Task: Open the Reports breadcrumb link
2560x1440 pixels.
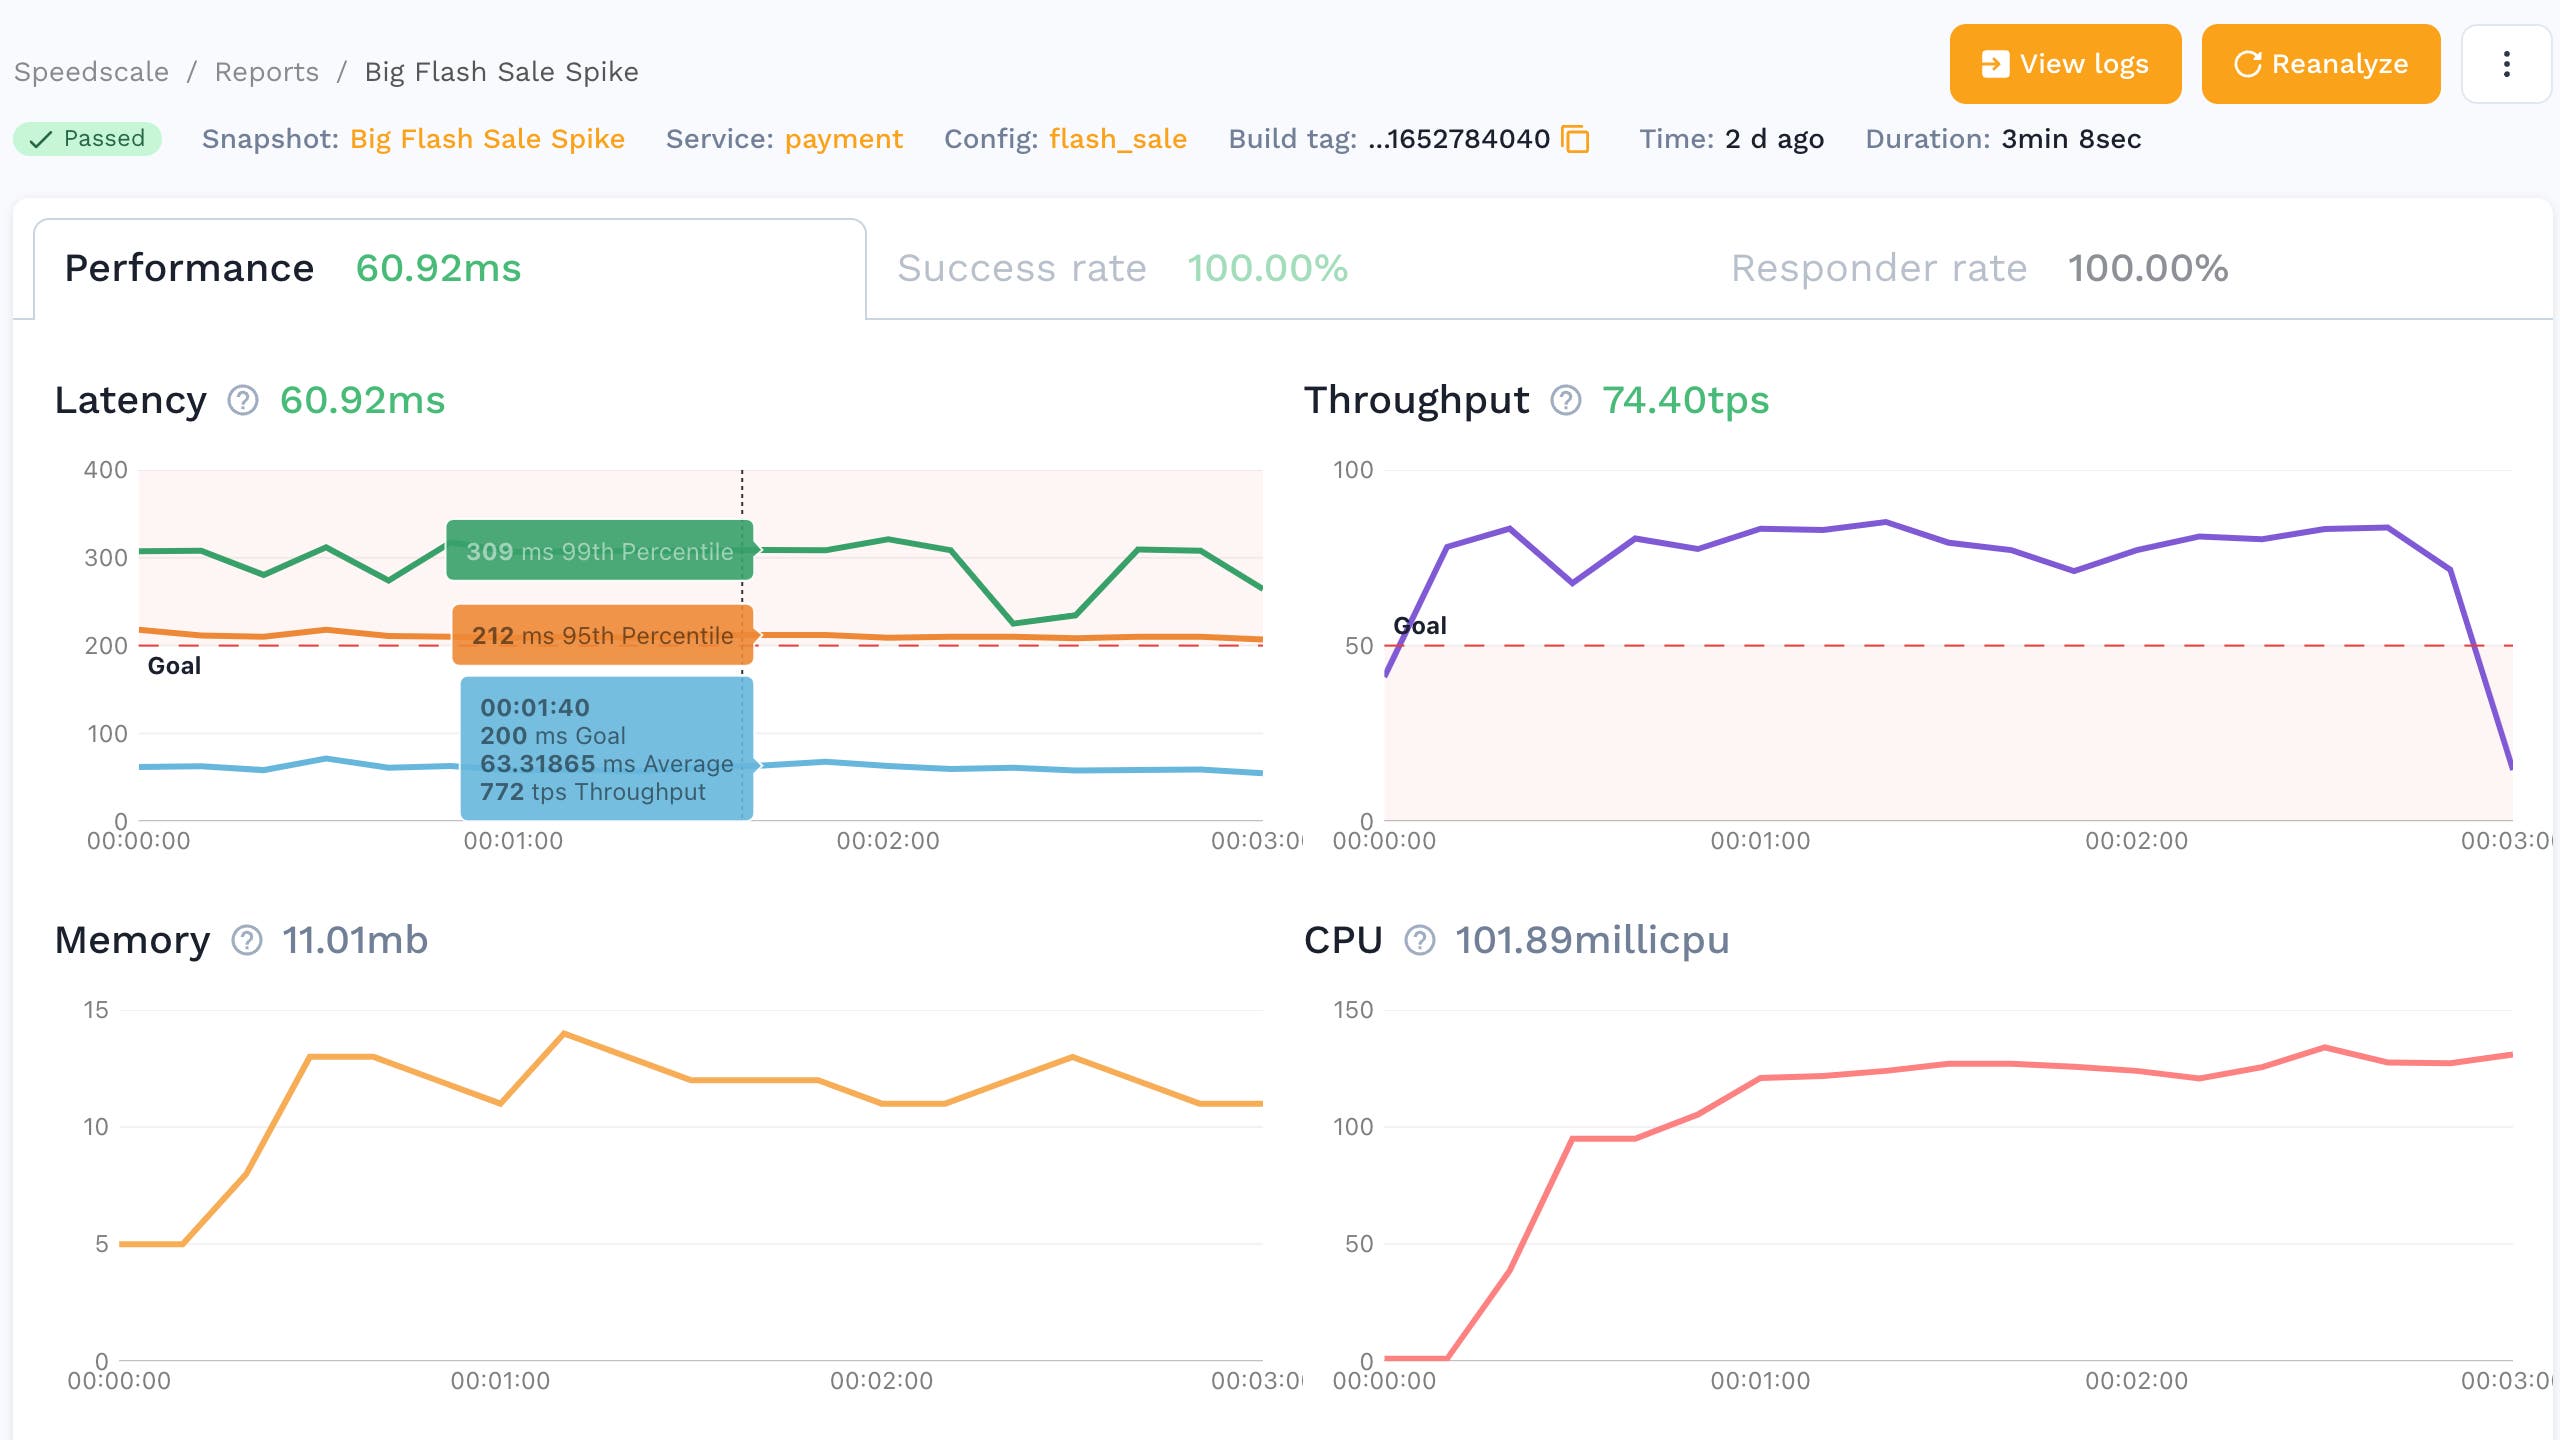Action: [x=266, y=71]
